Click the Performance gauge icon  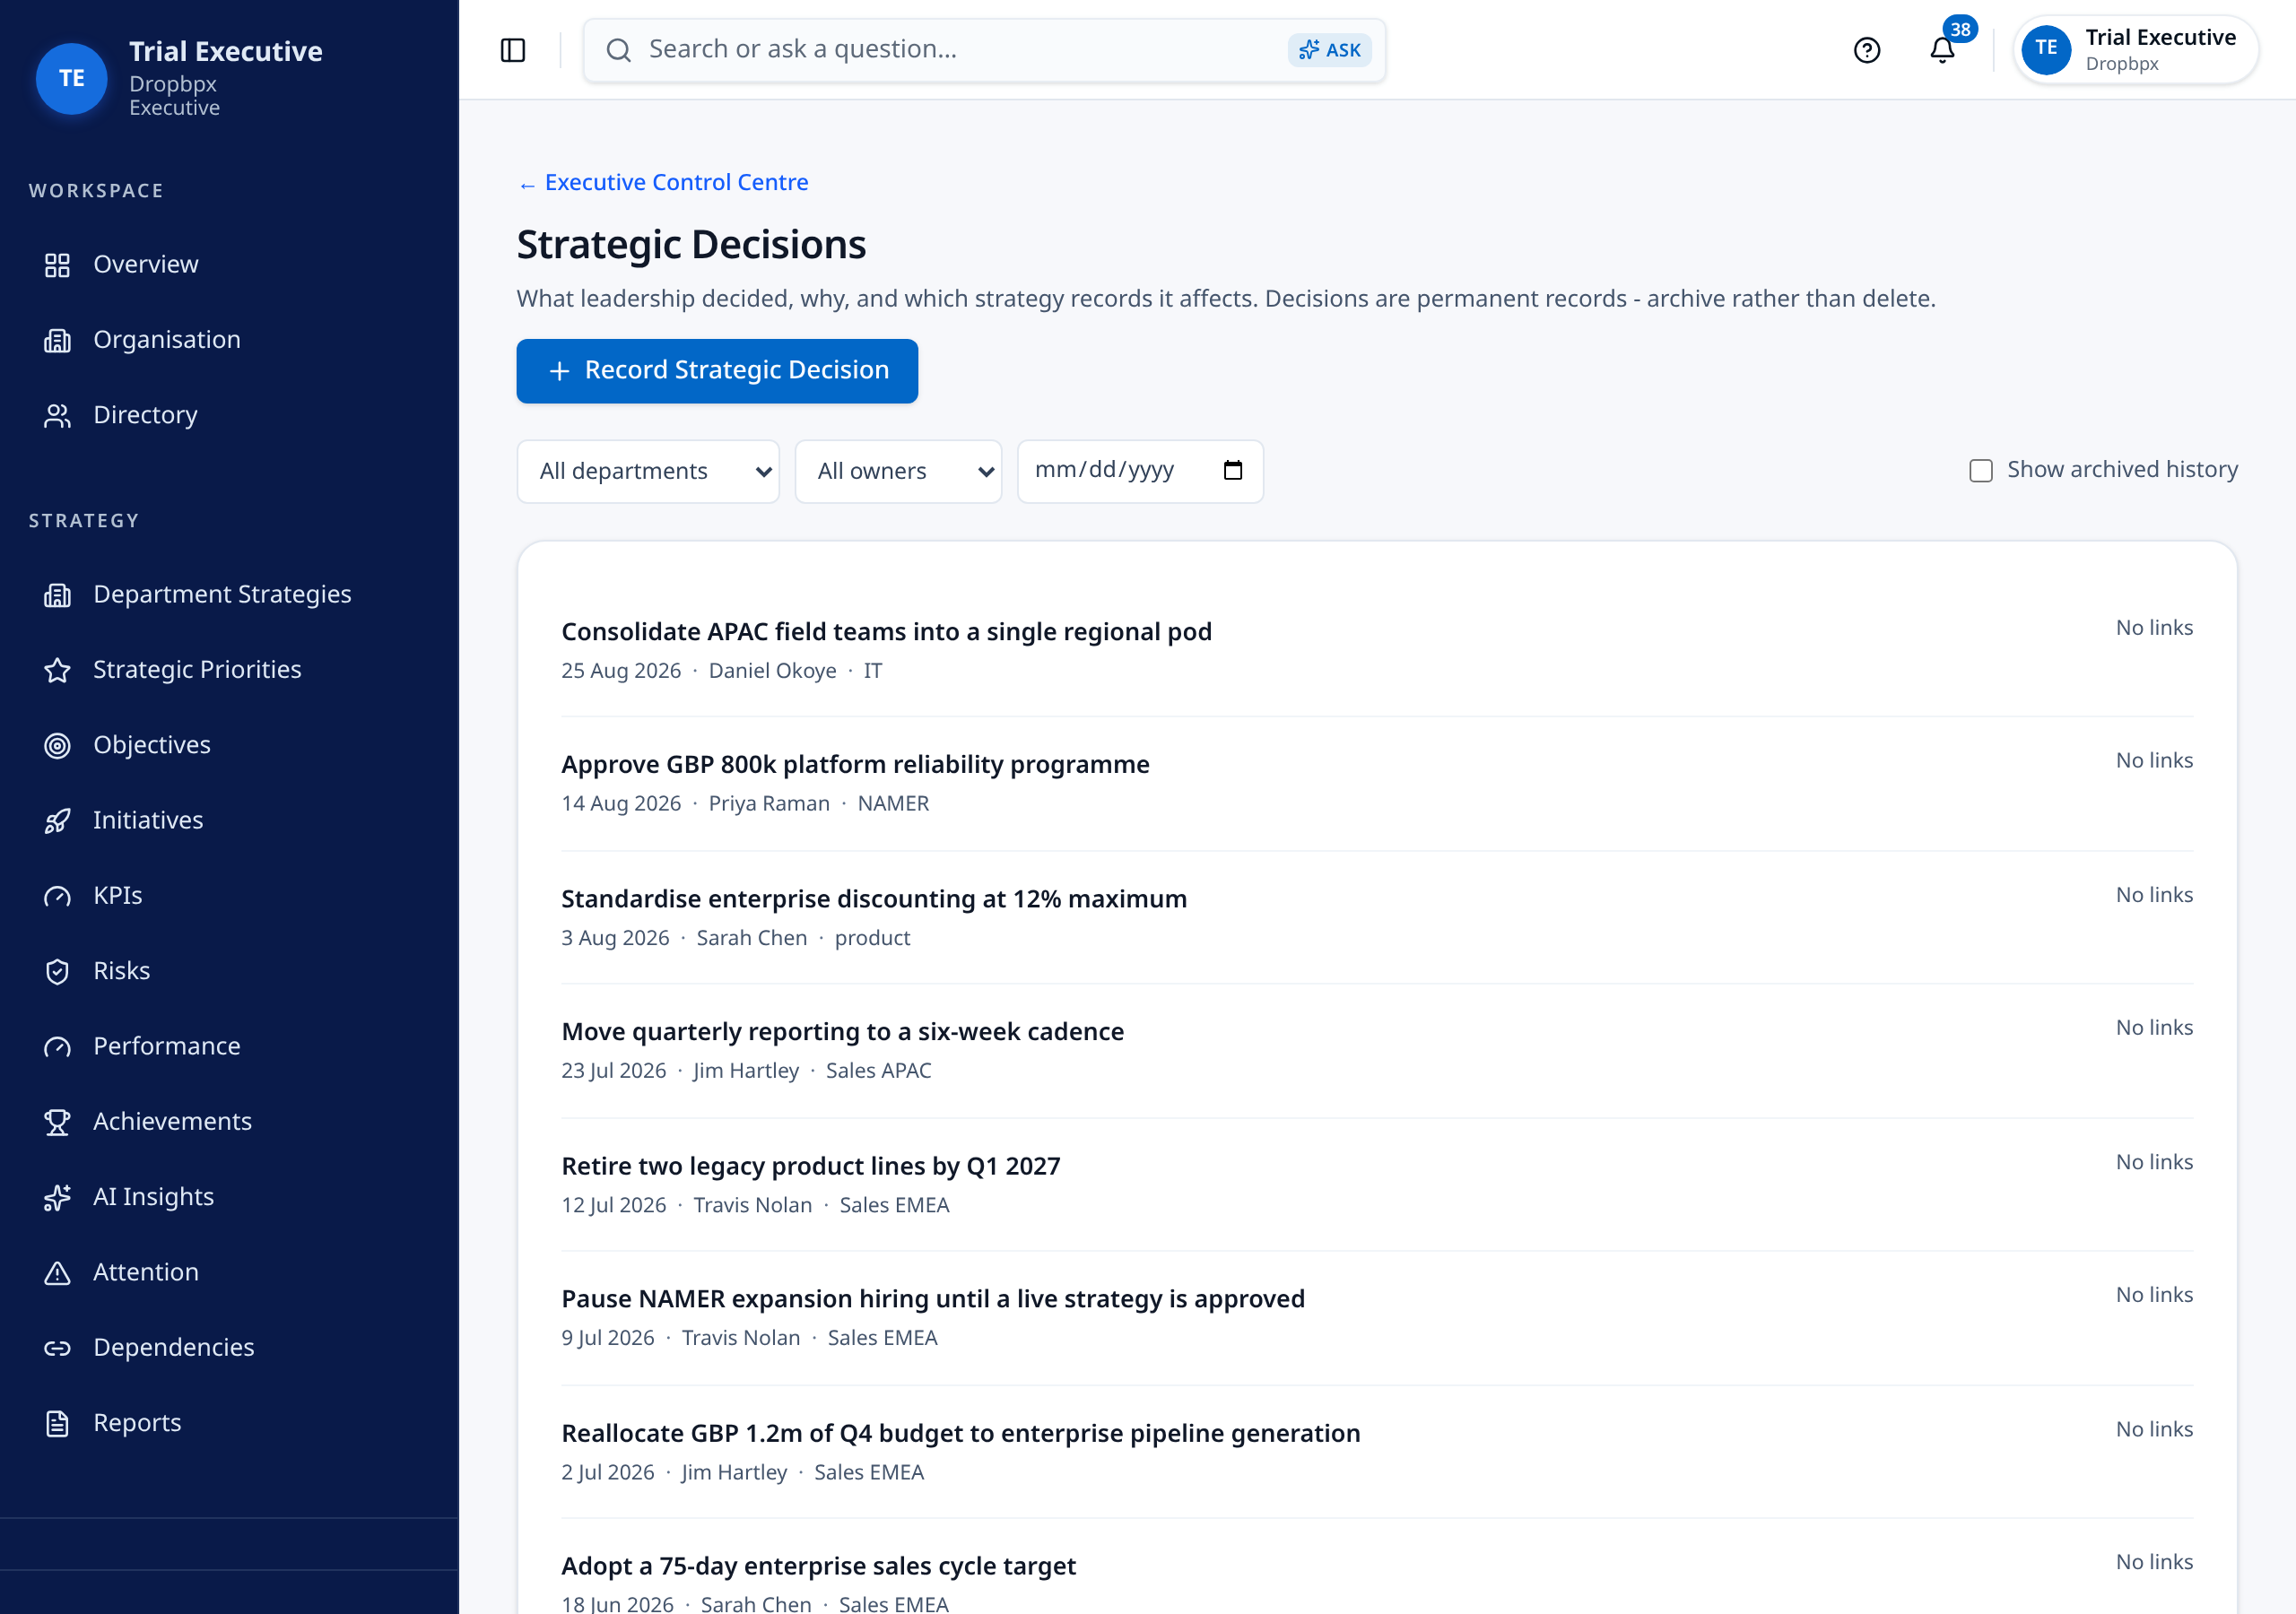click(x=57, y=1046)
